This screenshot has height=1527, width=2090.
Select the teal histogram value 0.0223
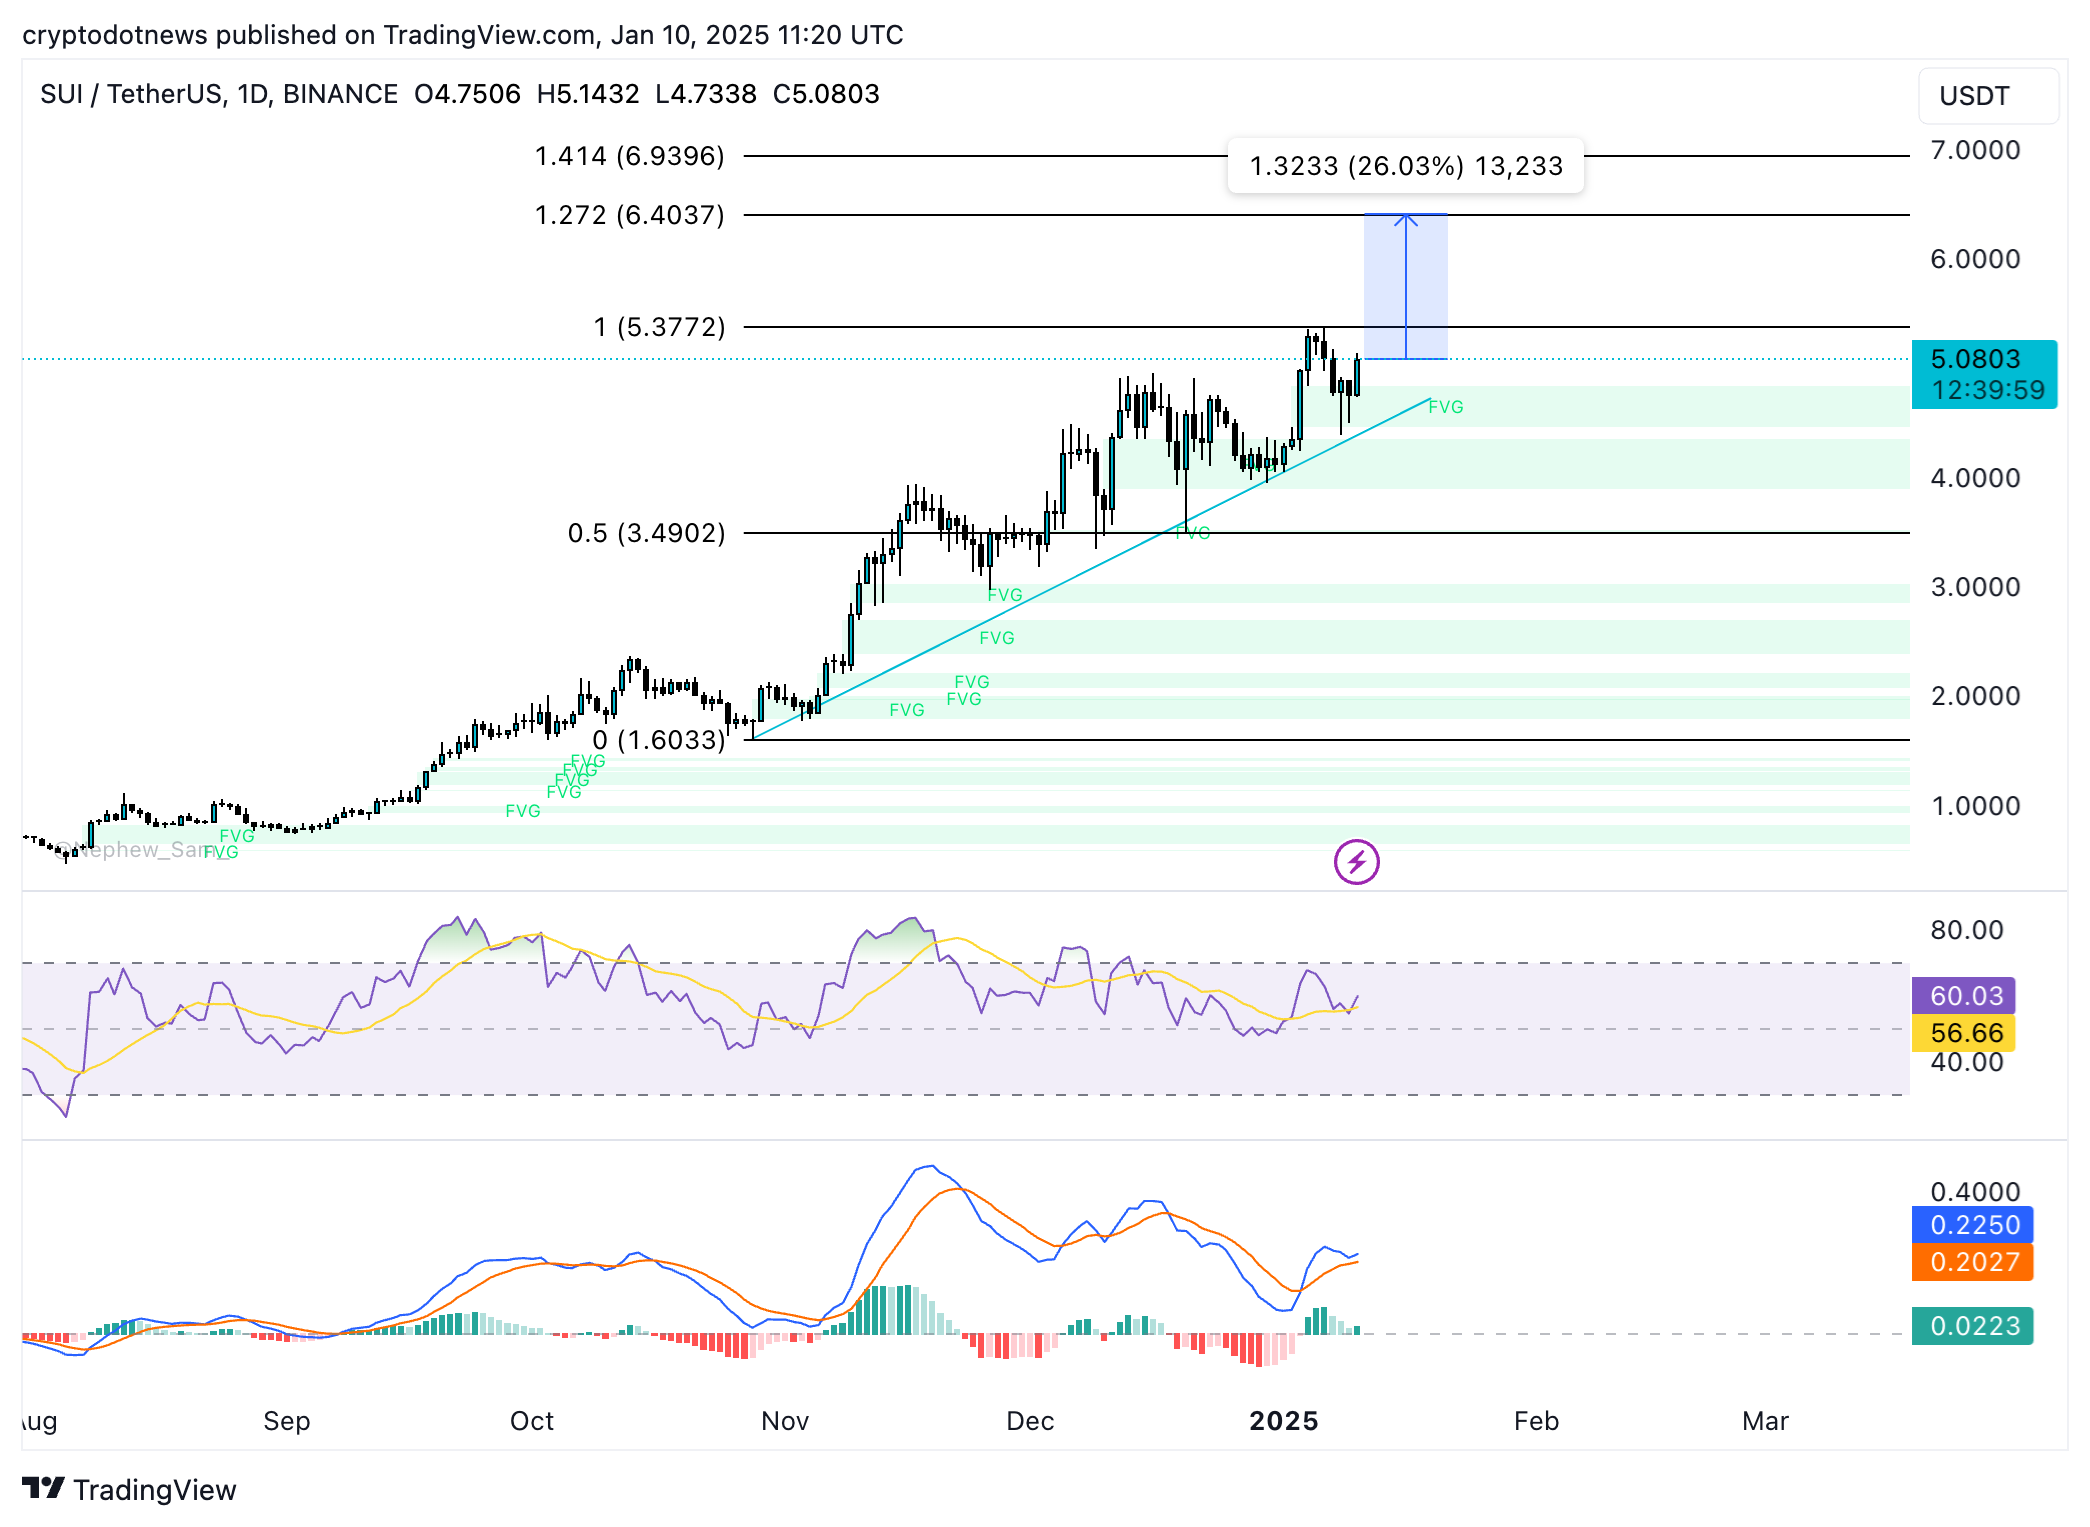(1971, 1326)
